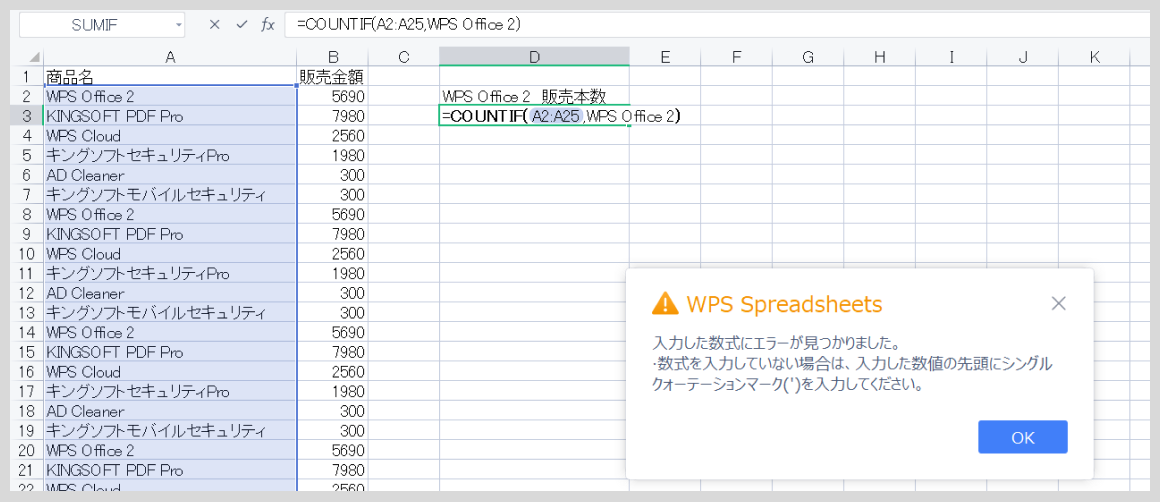Viewport: 1160px width, 502px height.
Task: Click cell A16 WPS Cloud
Action: click(170, 371)
